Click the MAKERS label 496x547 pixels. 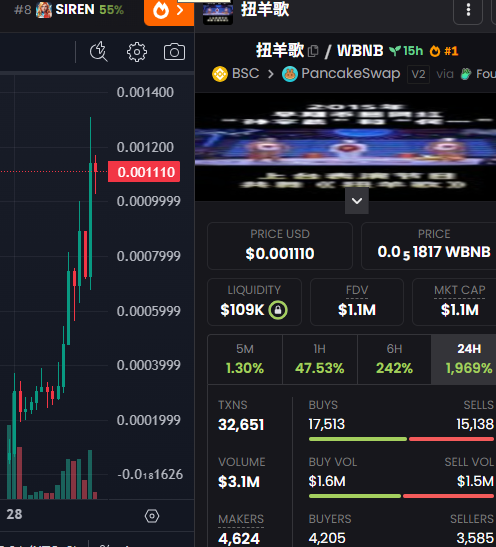tap(241, 519)
